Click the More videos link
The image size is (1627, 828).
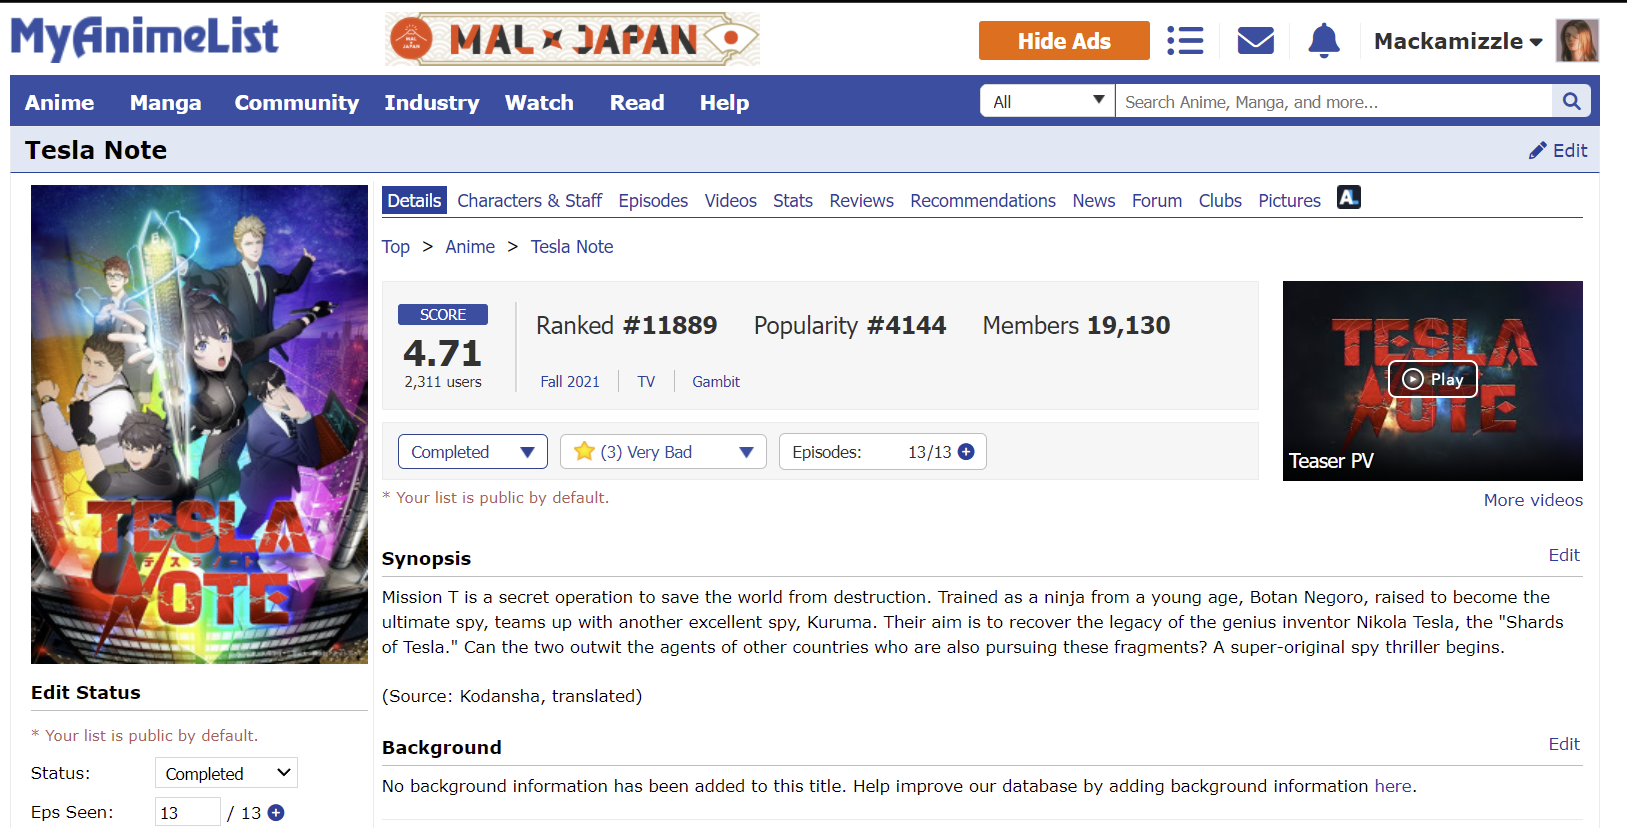tap(1533, 500)
